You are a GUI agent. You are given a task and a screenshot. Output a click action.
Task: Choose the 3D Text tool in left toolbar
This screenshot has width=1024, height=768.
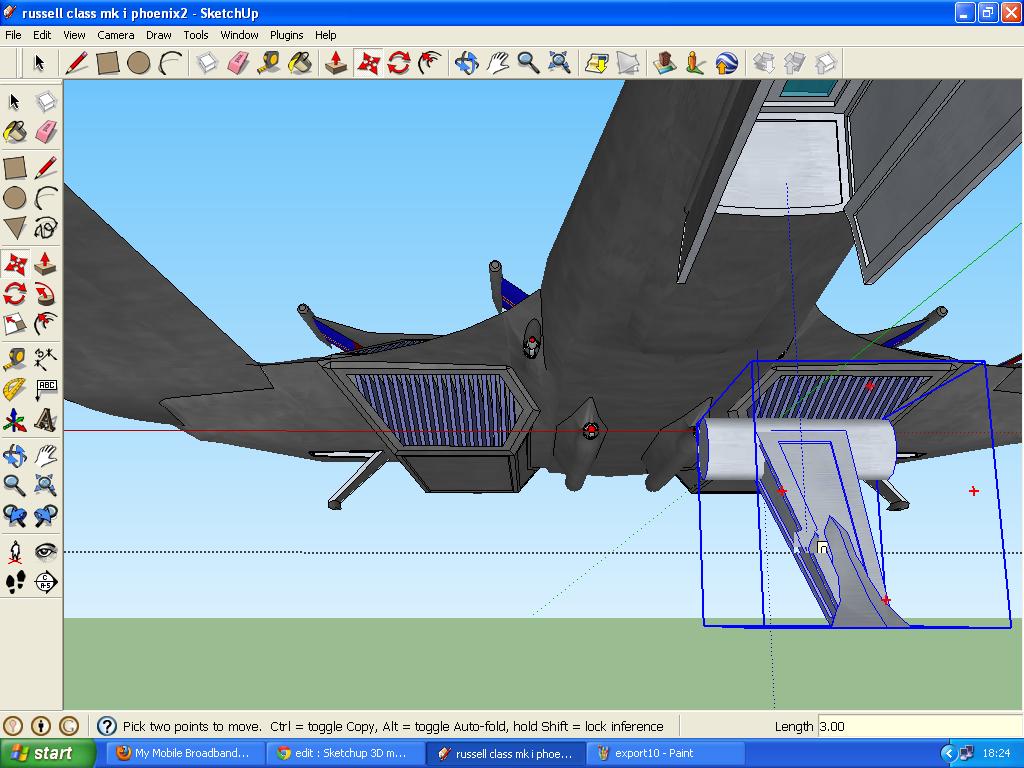click(46, 420)
